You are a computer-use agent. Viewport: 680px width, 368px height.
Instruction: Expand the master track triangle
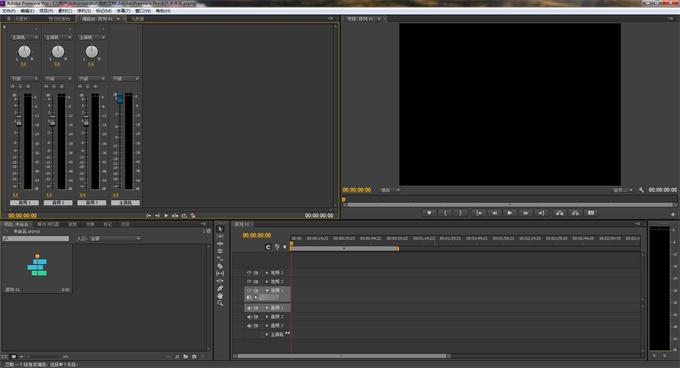click(x=267, y=334)
